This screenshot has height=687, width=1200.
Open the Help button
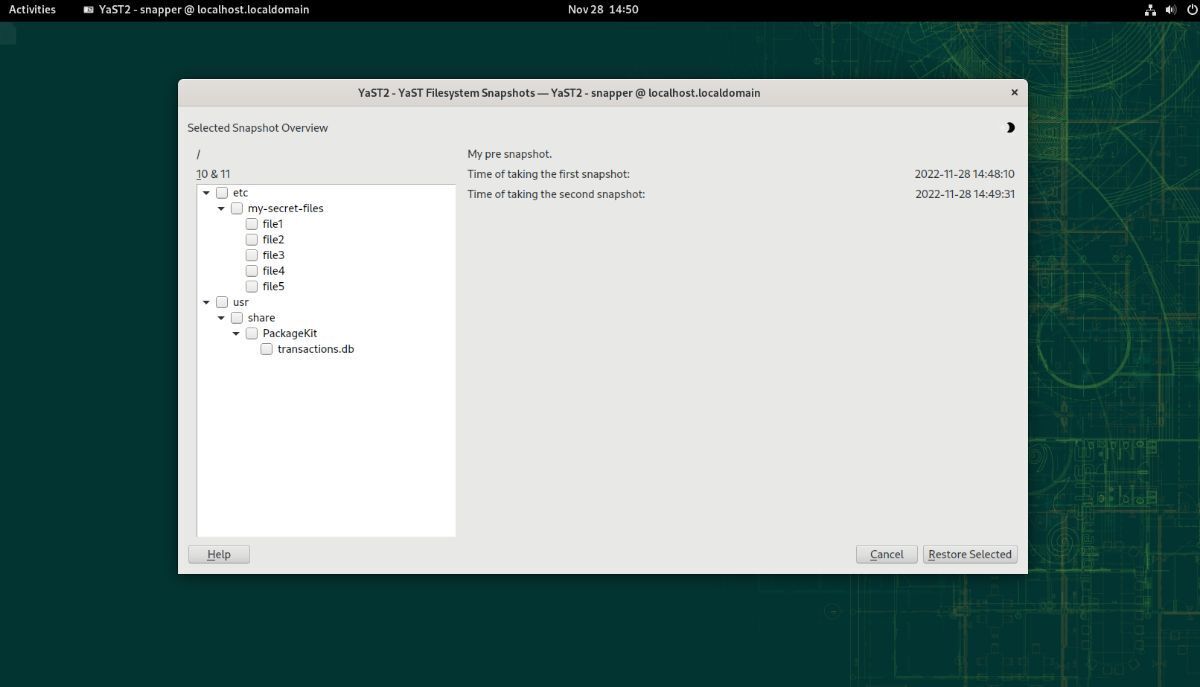tap(218, 554)
